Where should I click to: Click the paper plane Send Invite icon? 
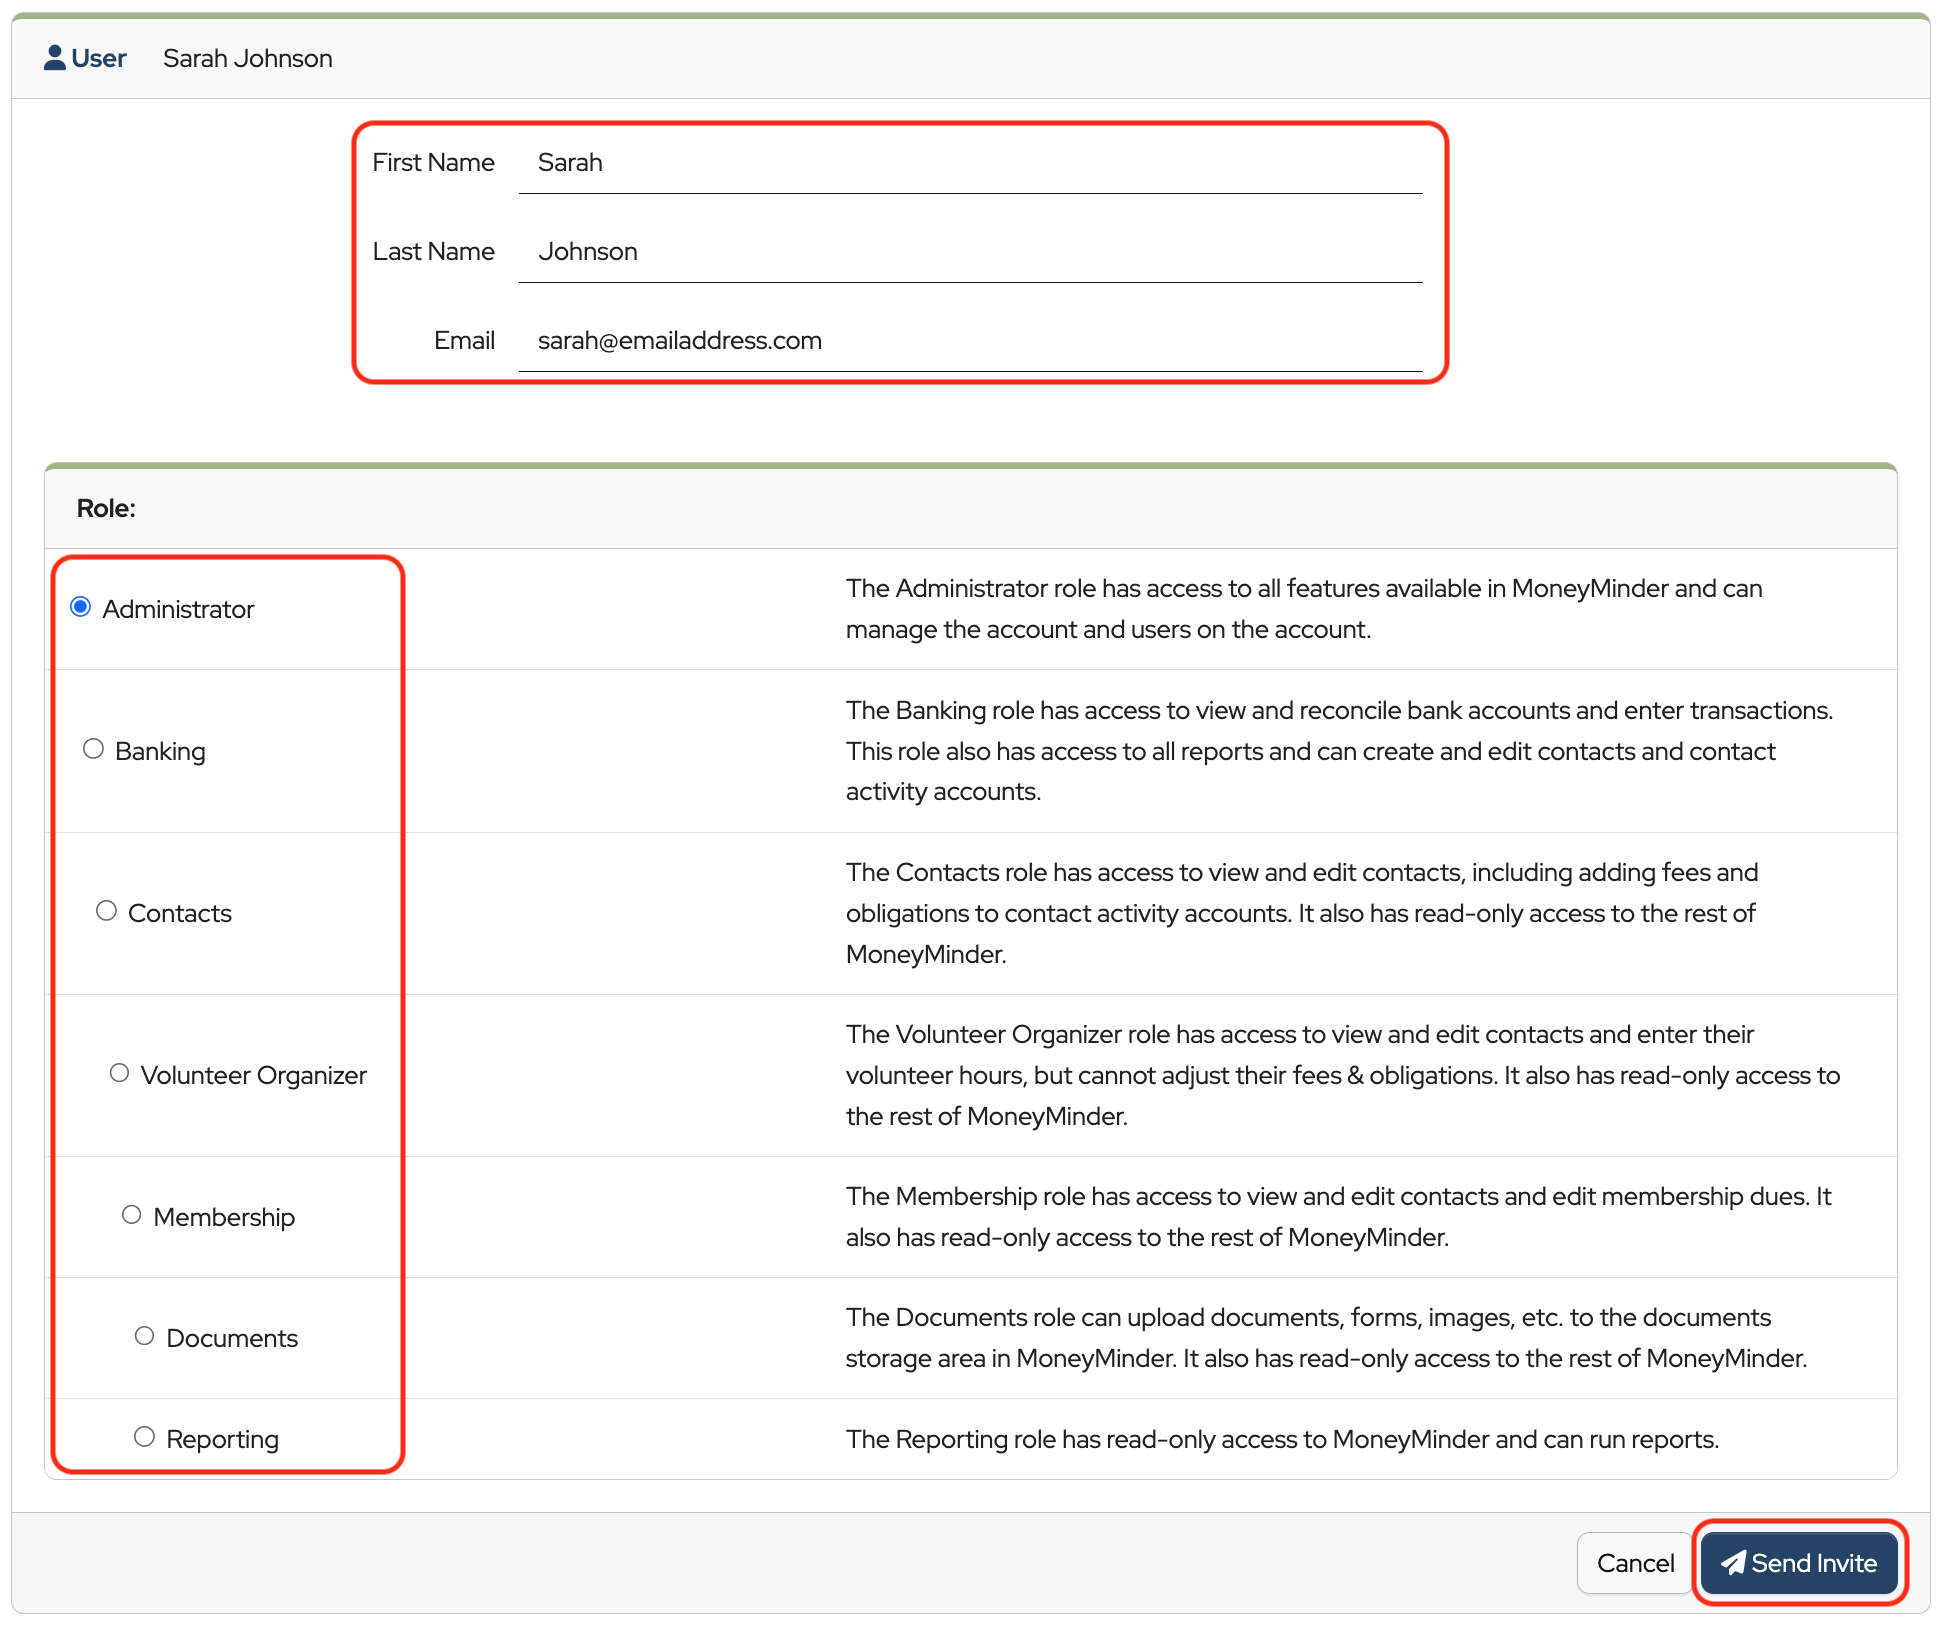1732,1563
